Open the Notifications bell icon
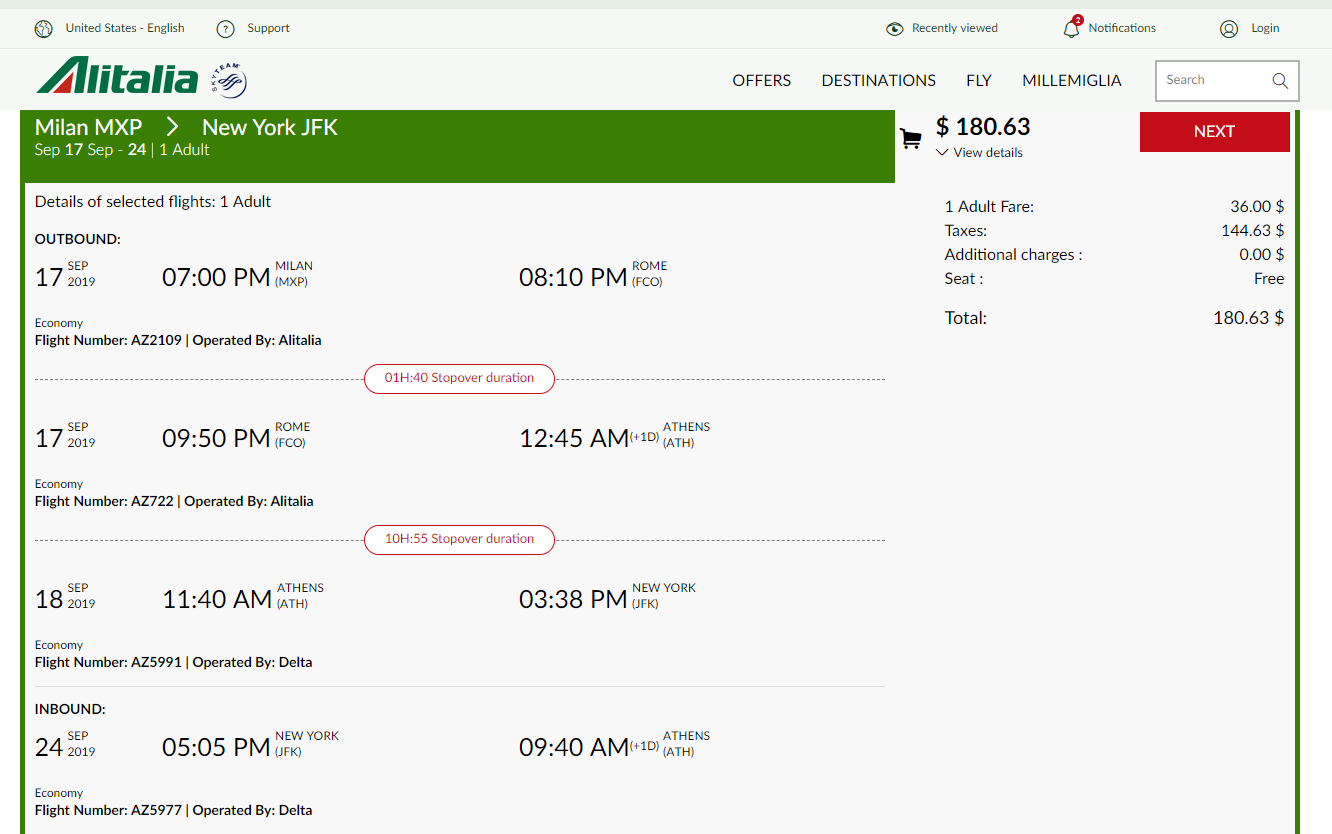1332x834 pixels. 1072,28
